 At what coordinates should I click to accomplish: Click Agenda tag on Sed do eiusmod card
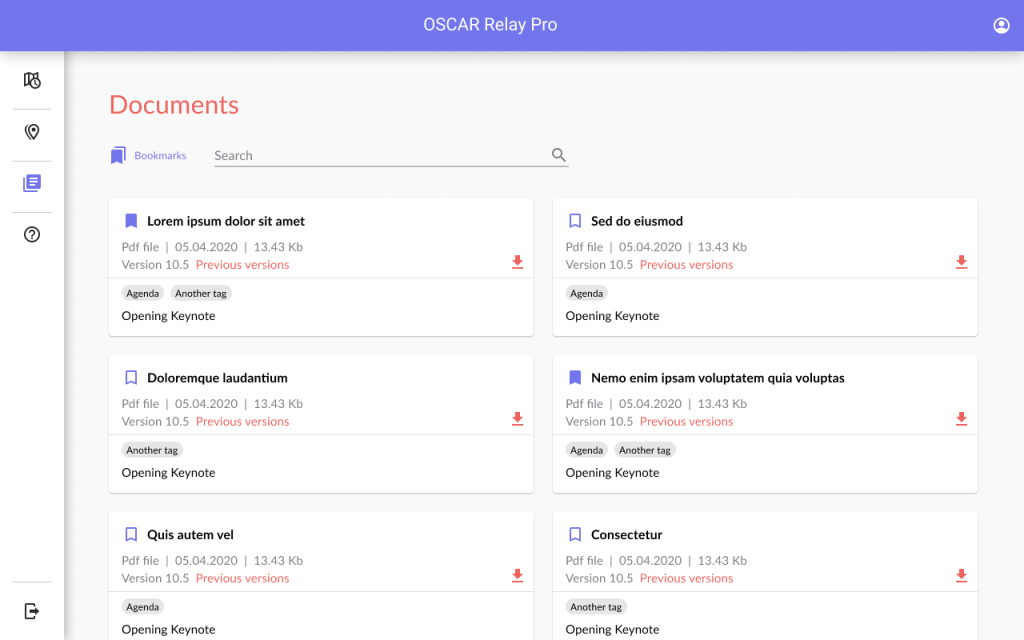[586, 293]
